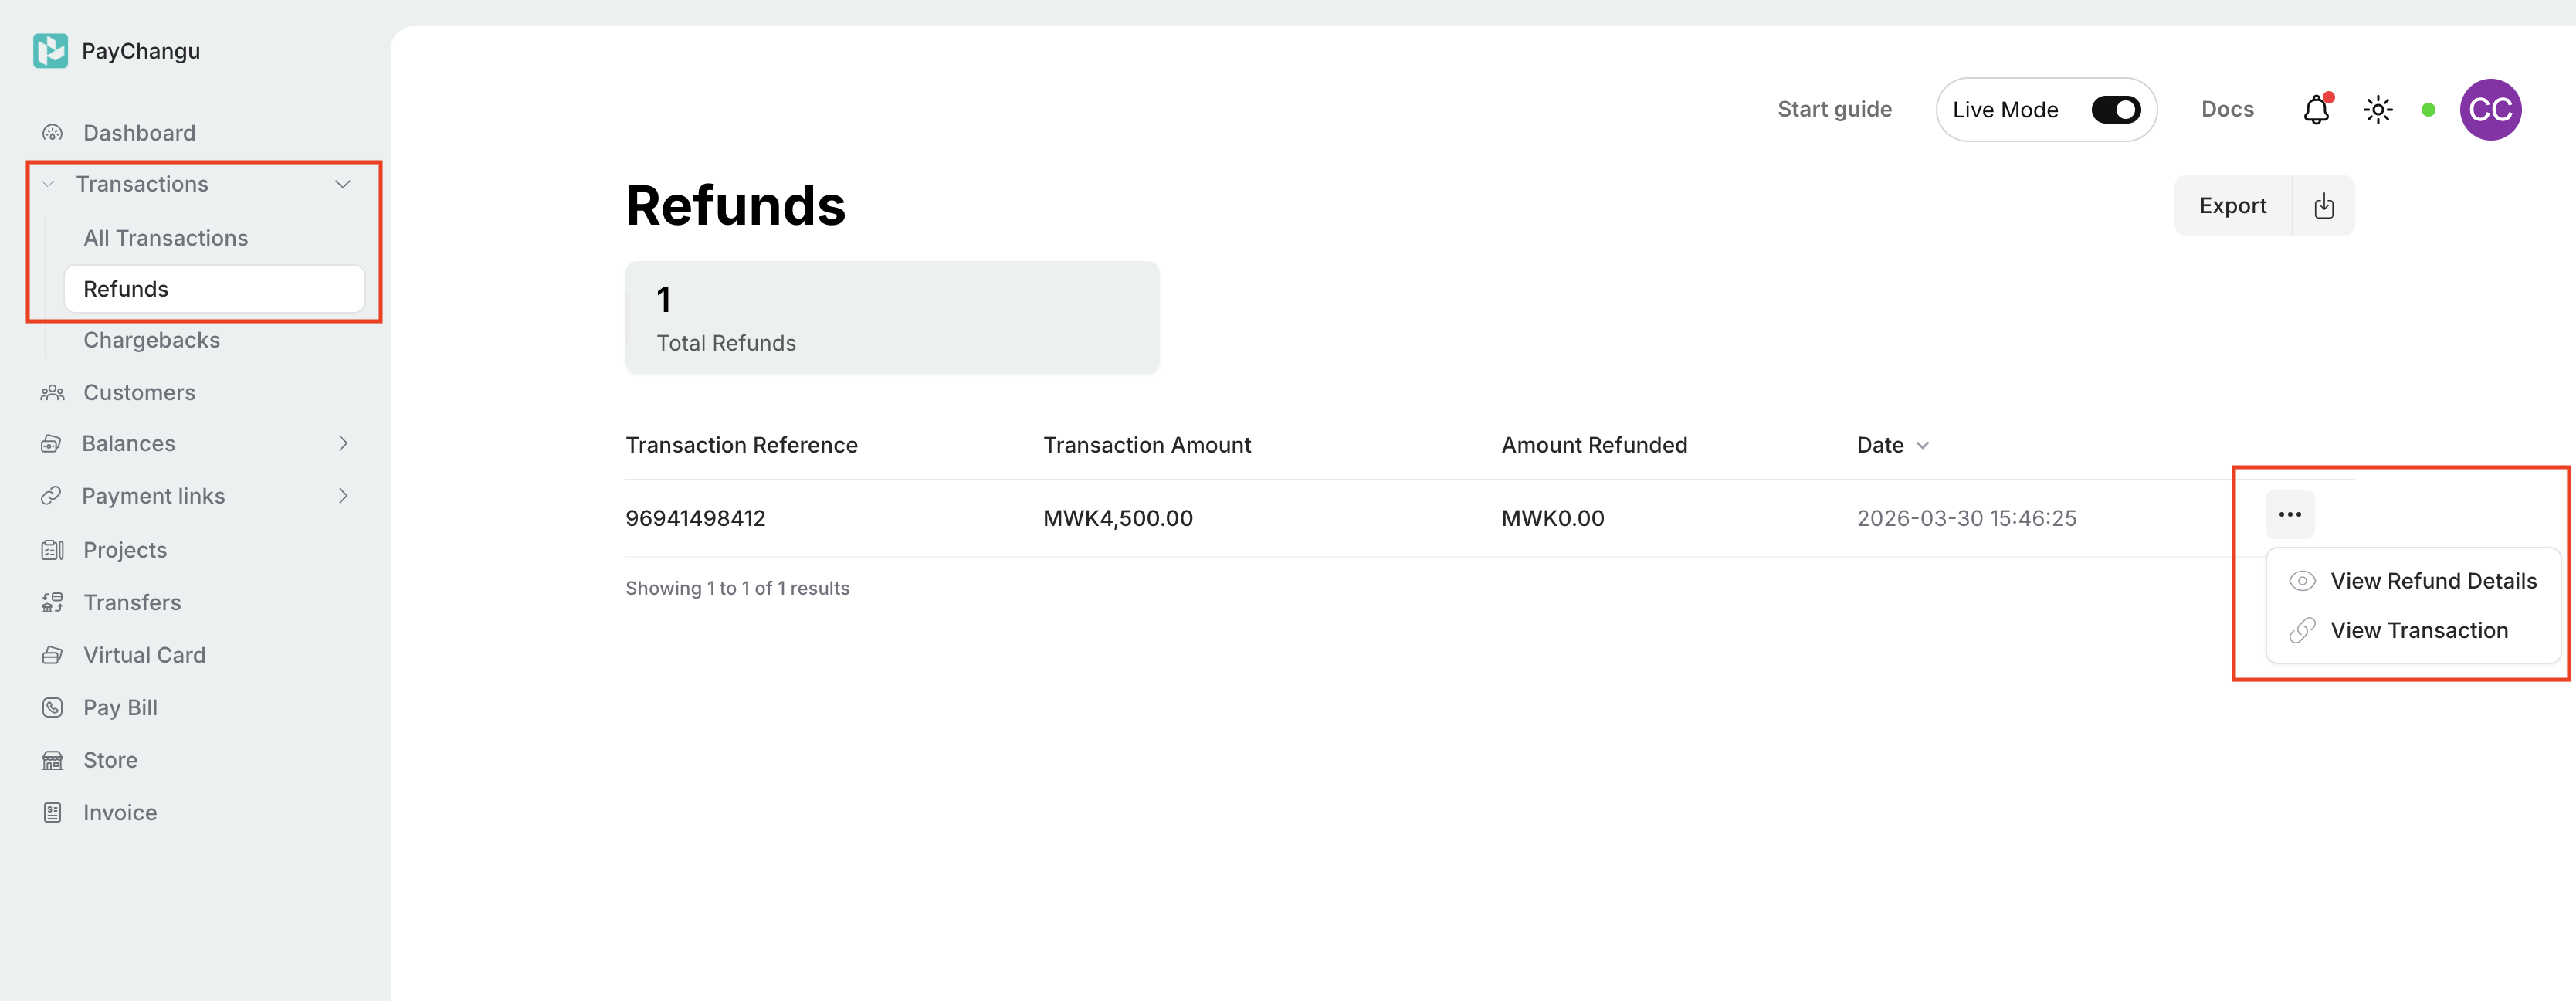The image size is (2576, 1001).
Task: Open Chargebacks in the sidebar
Action: [151, 340]
